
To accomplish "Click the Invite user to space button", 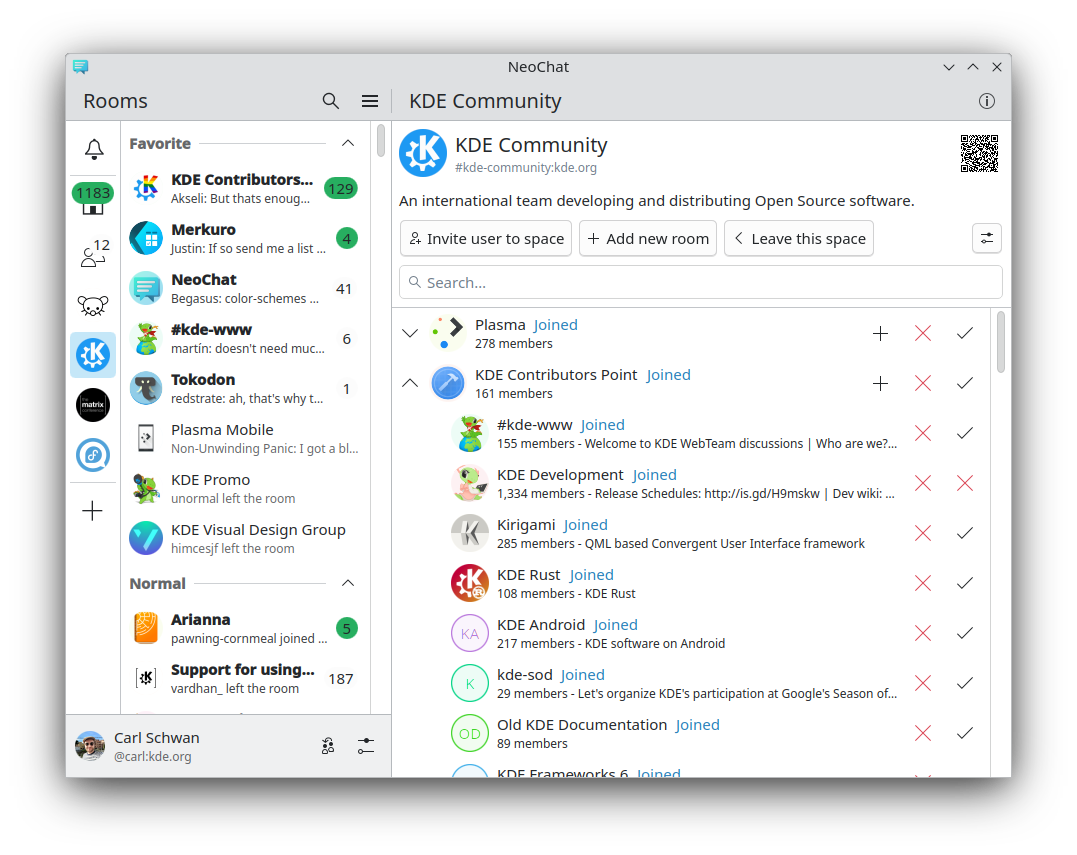I will 486,239.
